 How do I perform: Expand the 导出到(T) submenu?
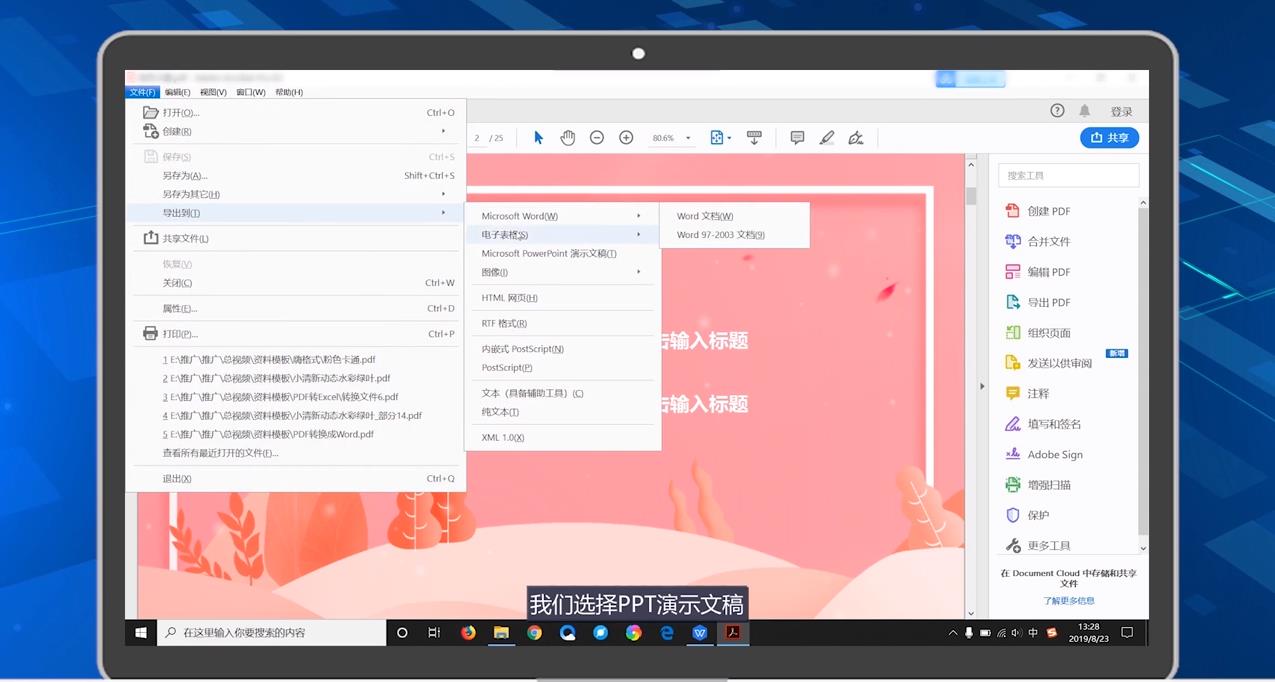pyautogui.click(x=296, y=213)
